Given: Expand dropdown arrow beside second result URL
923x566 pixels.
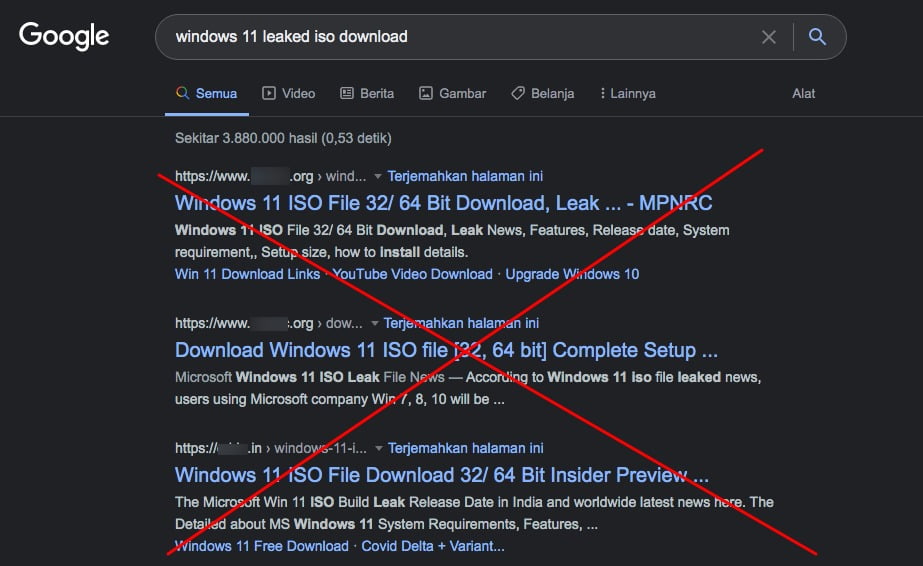Looking at the screenshot, I should click(x=374, y=324).
